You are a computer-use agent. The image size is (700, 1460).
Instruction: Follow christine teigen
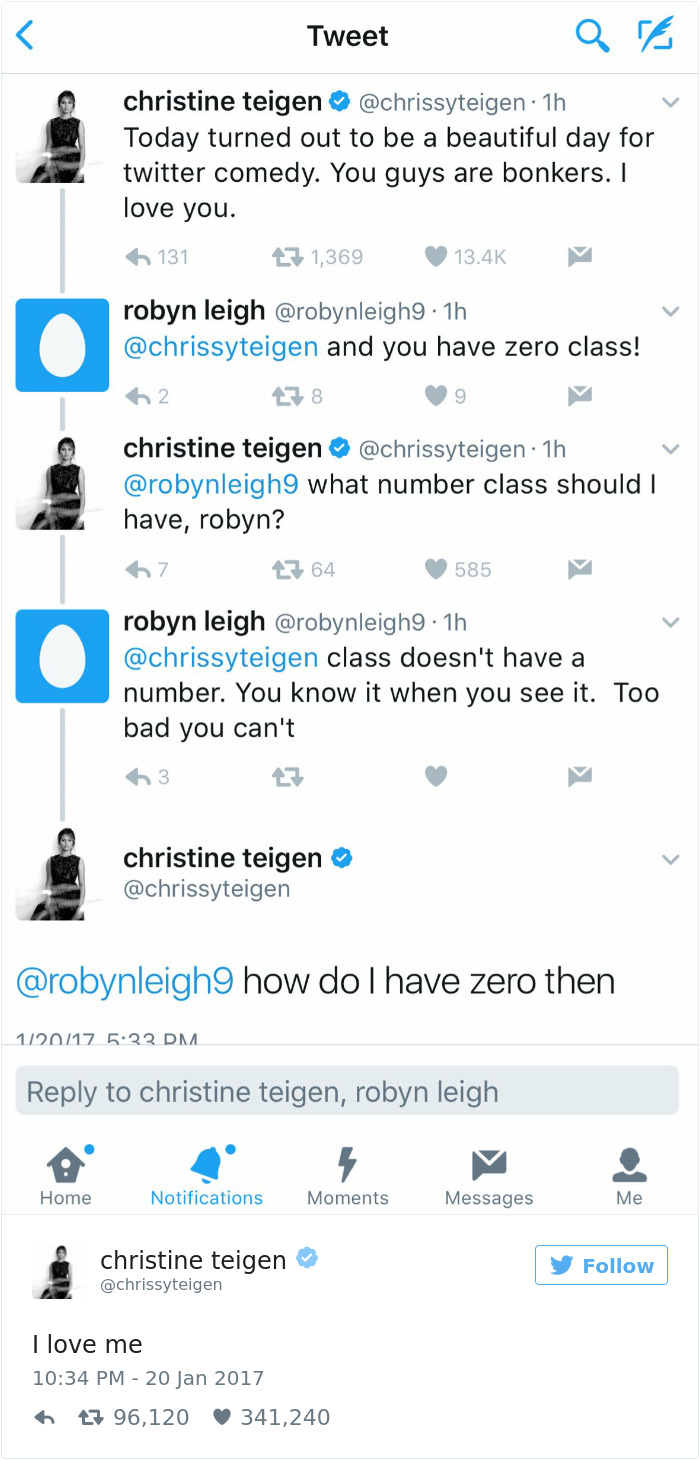pyautogui.click(x=601, y=1264)
